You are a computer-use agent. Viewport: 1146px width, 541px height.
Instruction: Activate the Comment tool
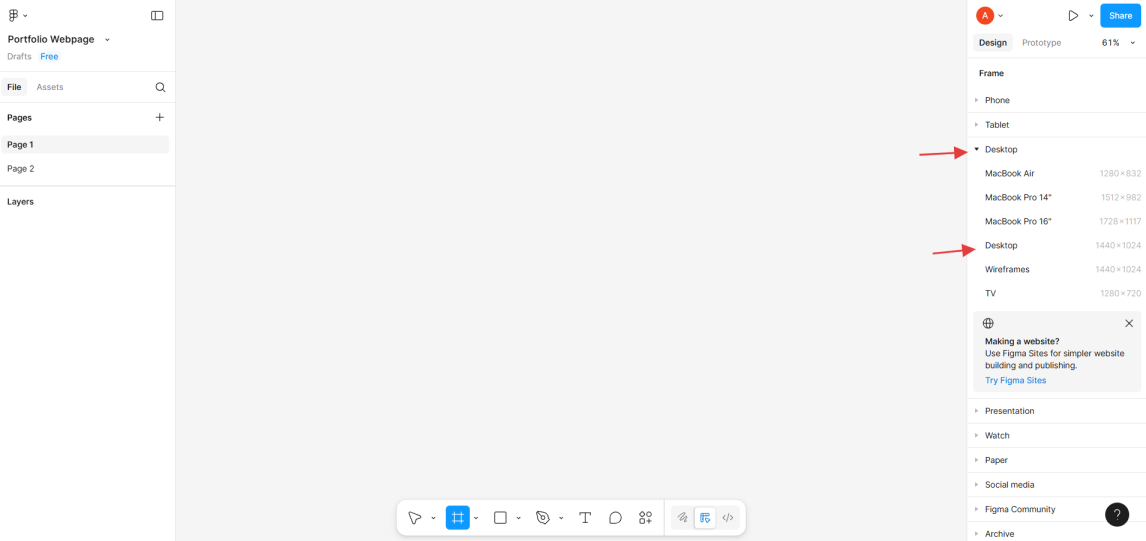pyautogui.click(x=615, y=518)
